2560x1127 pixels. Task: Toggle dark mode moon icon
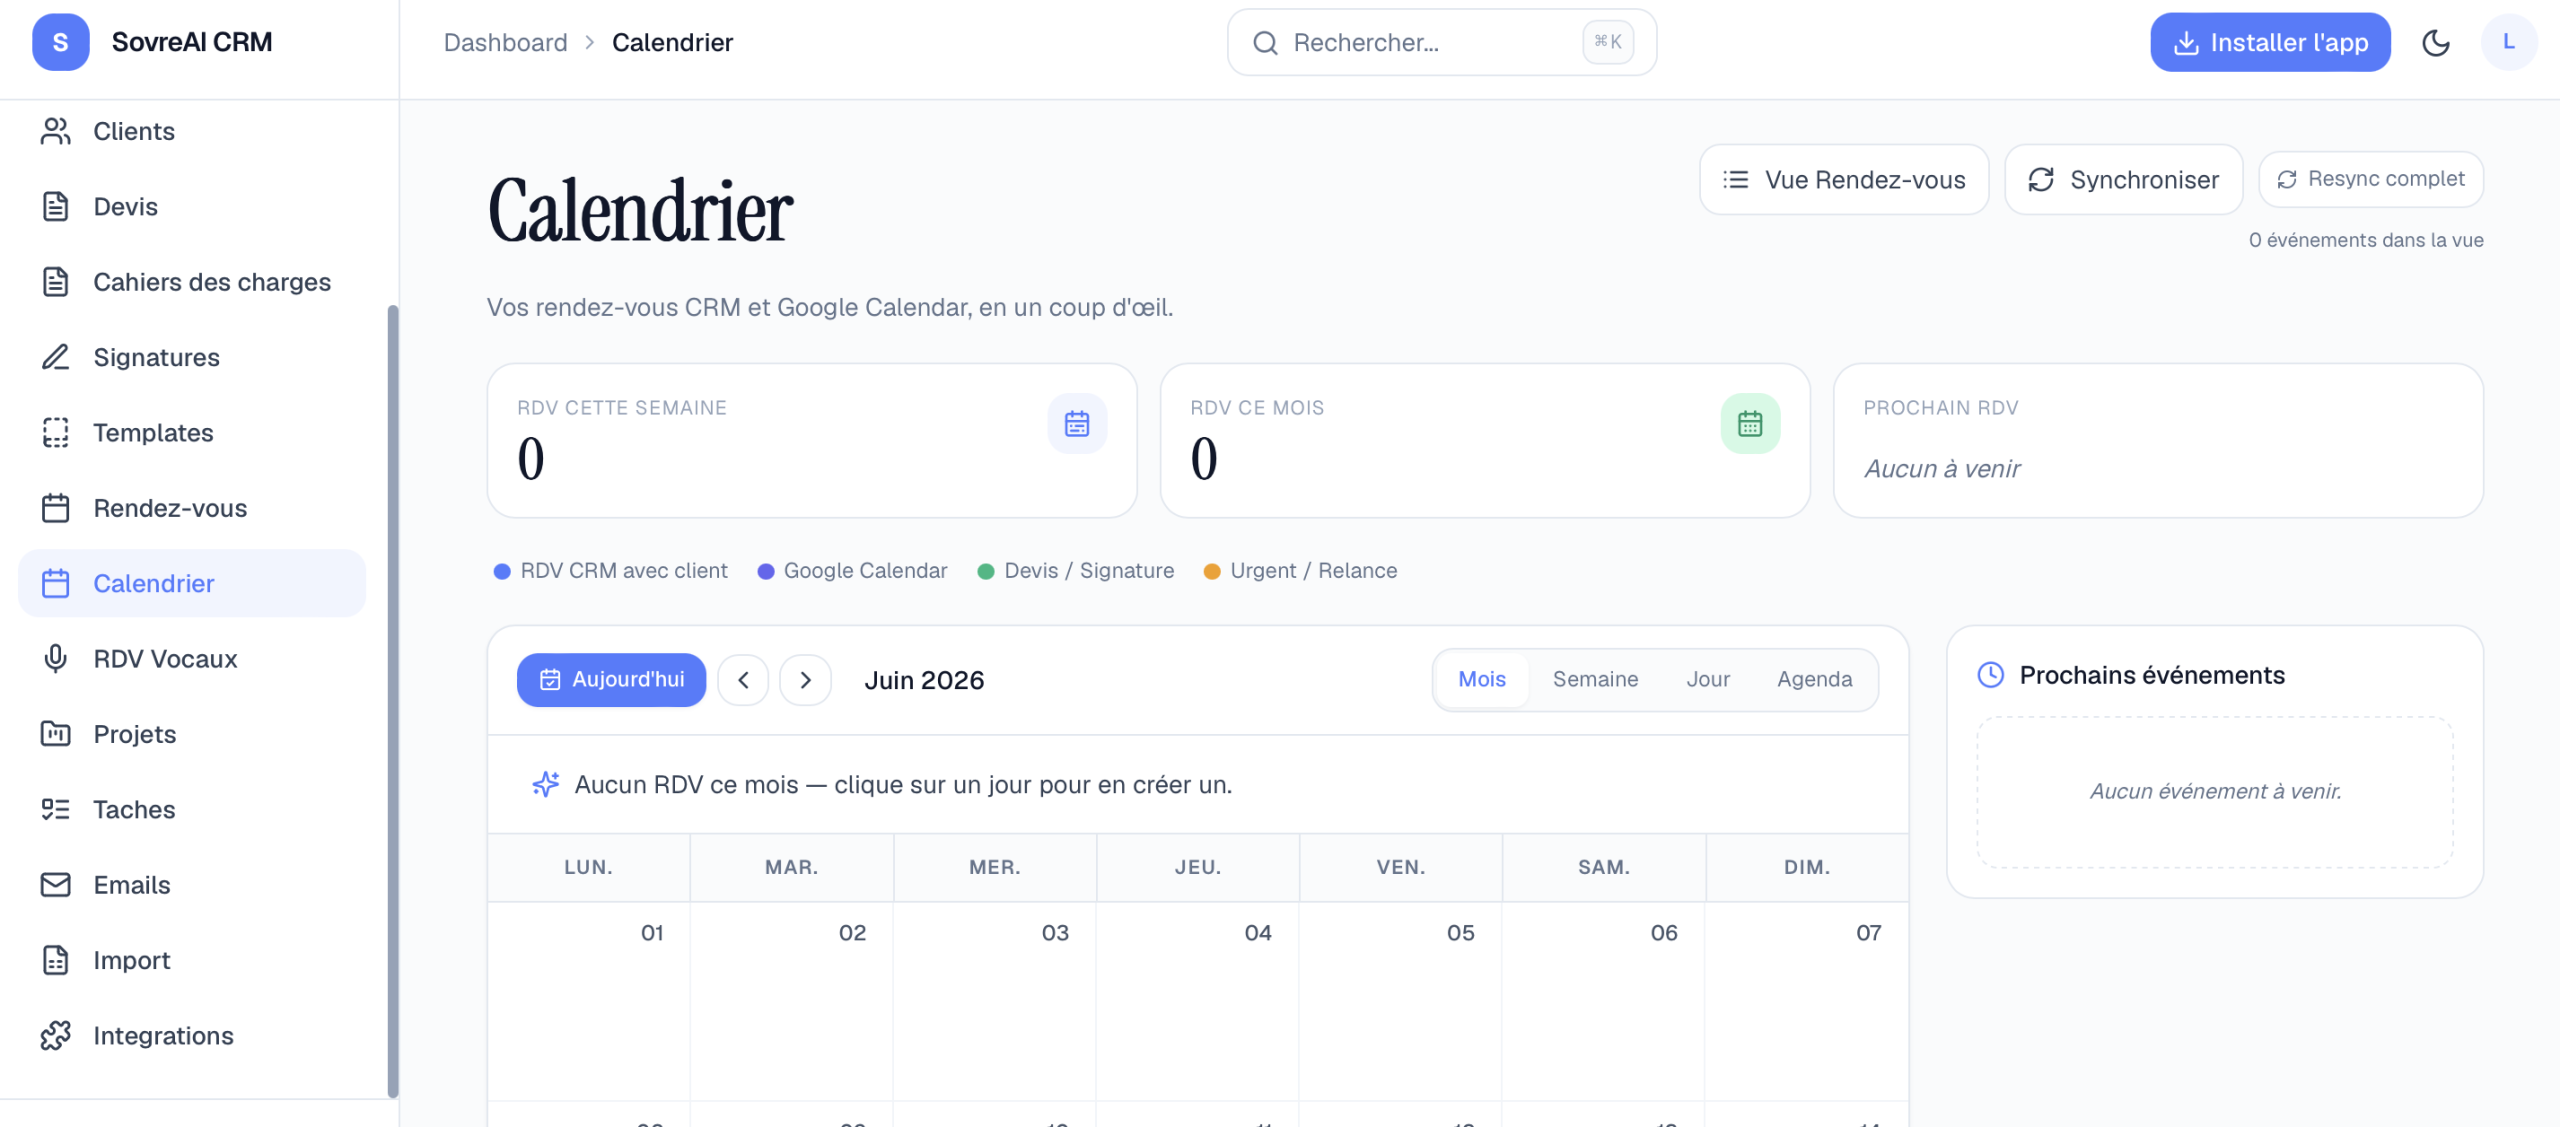(2436, 42)
